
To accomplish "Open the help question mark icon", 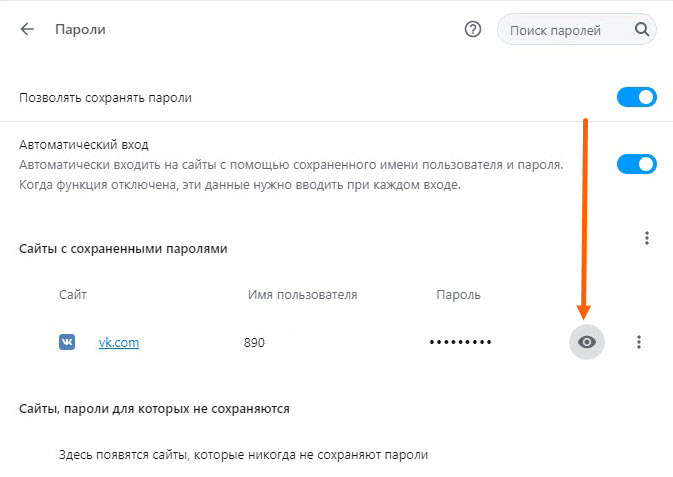I will pos(473,30).
